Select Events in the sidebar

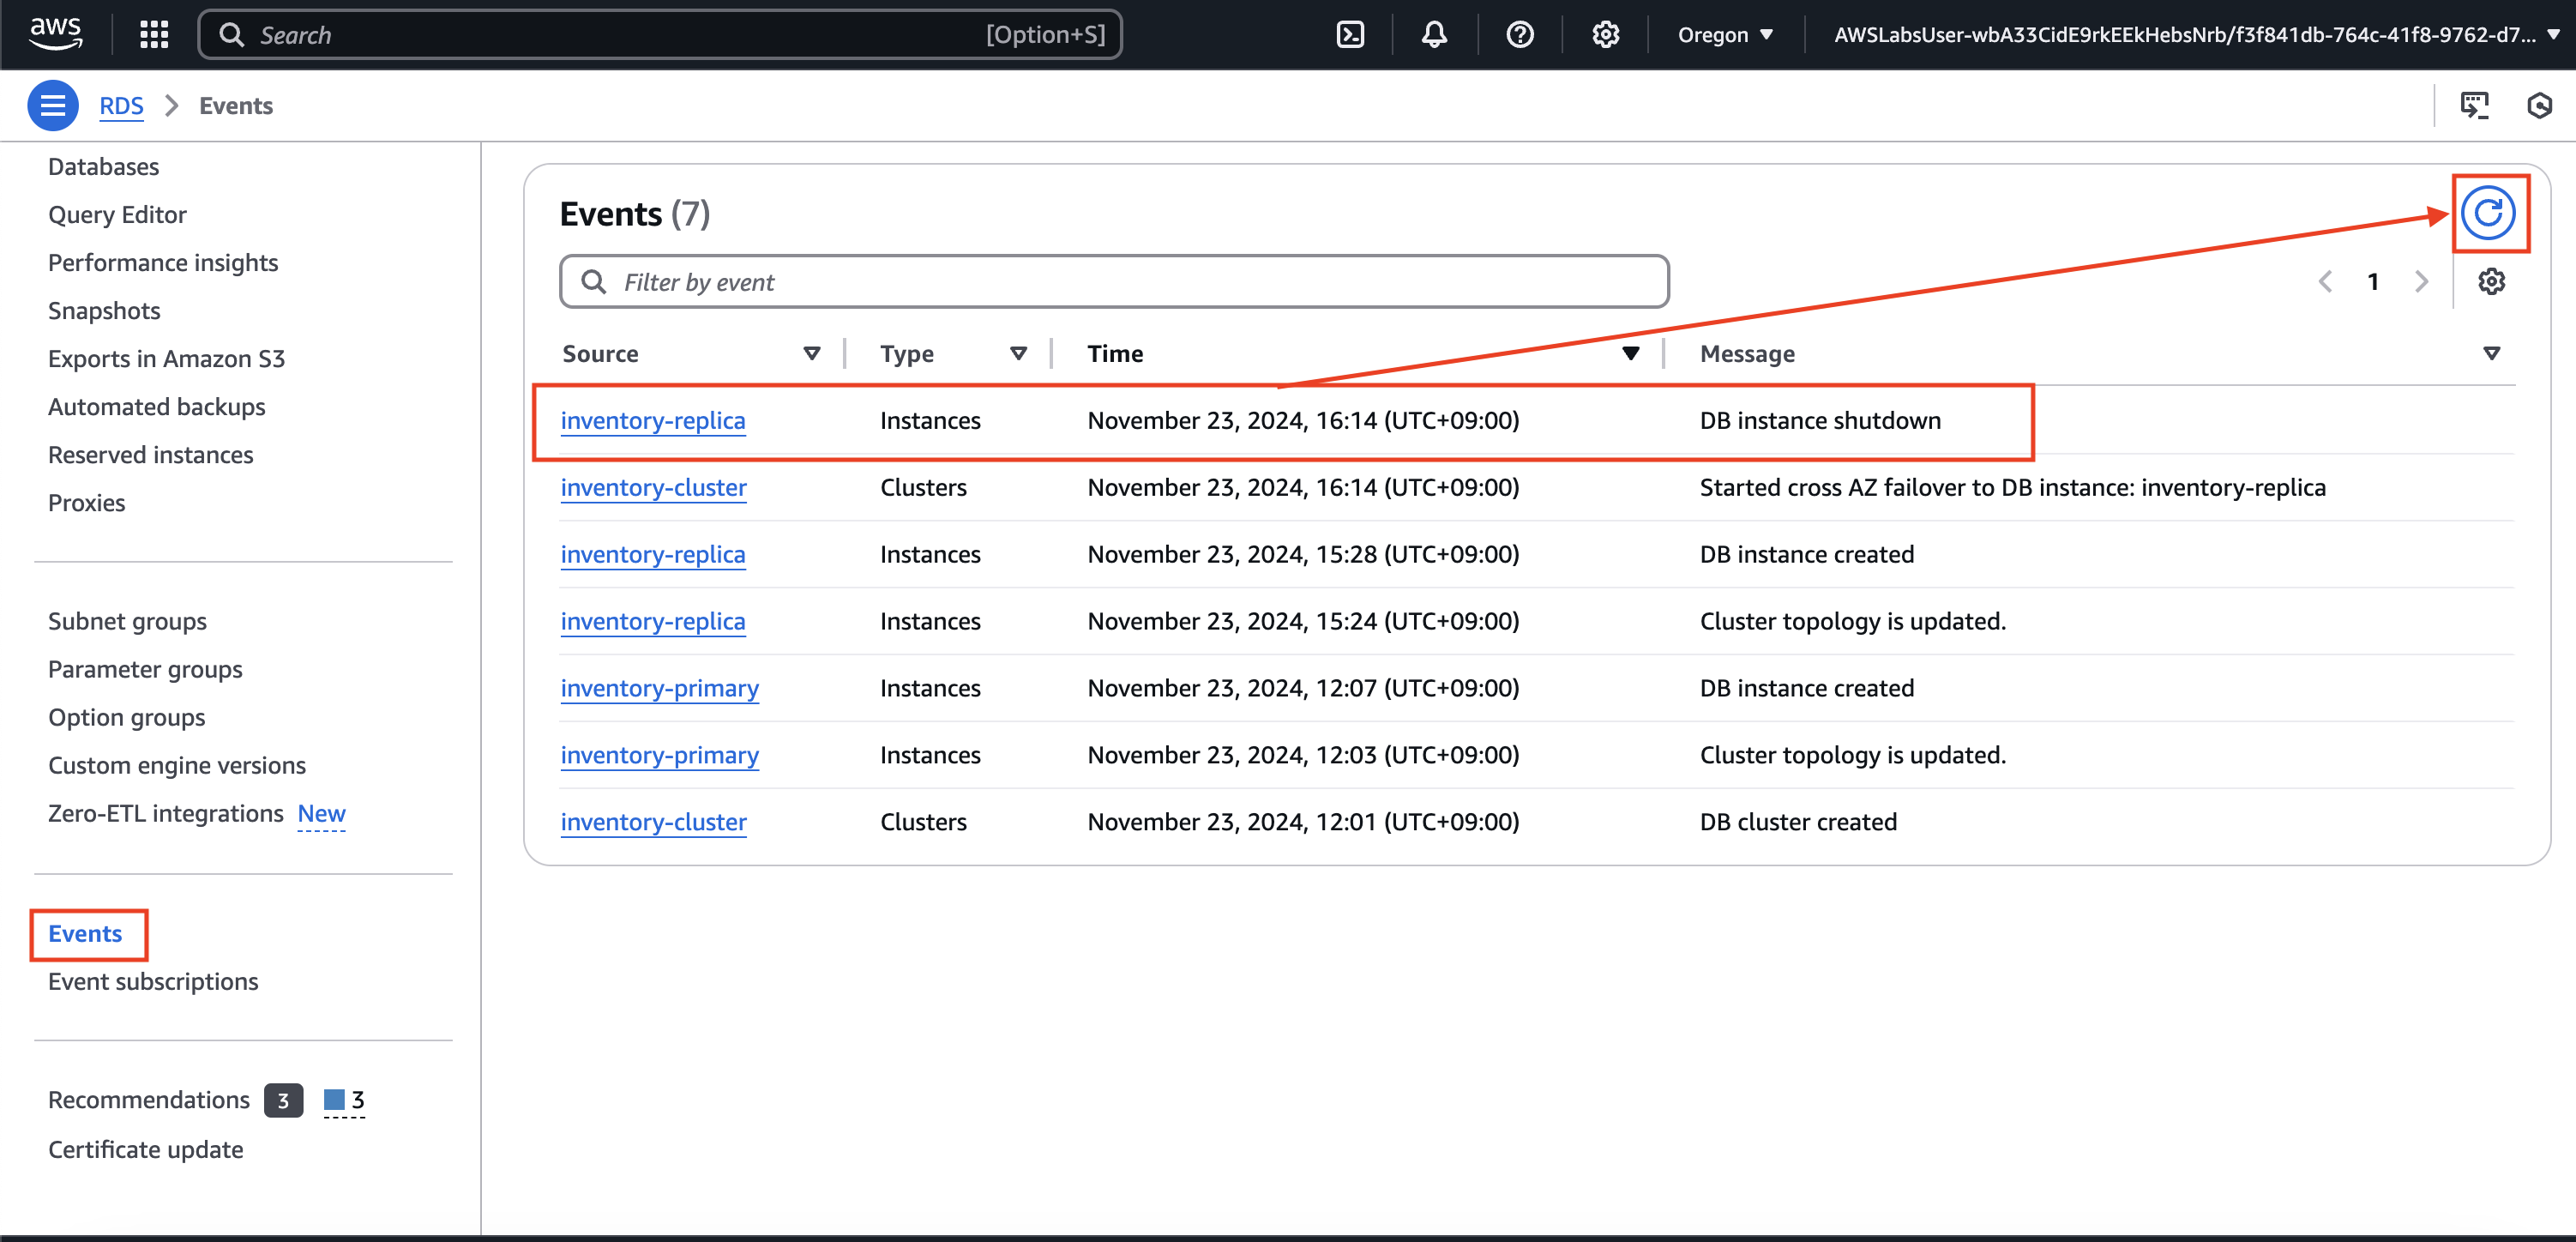[x=85, y=933]
